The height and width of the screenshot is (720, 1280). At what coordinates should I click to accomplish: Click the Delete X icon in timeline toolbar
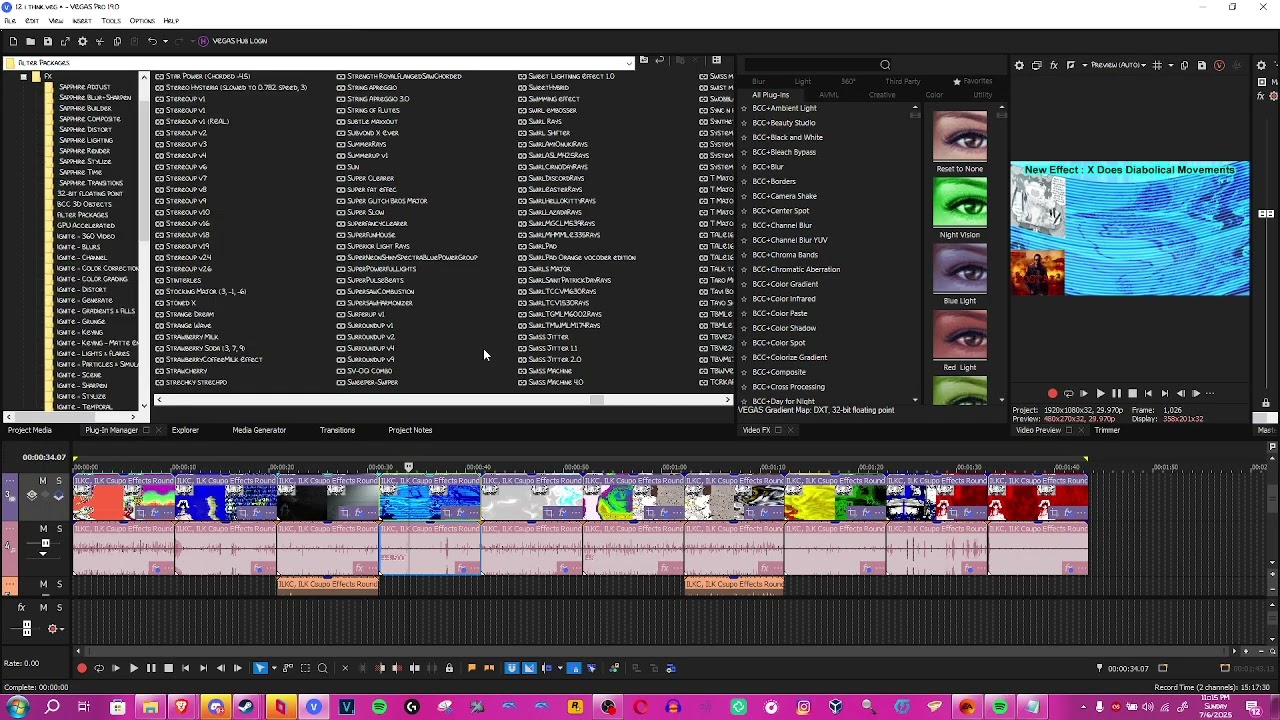click(345, 668)
